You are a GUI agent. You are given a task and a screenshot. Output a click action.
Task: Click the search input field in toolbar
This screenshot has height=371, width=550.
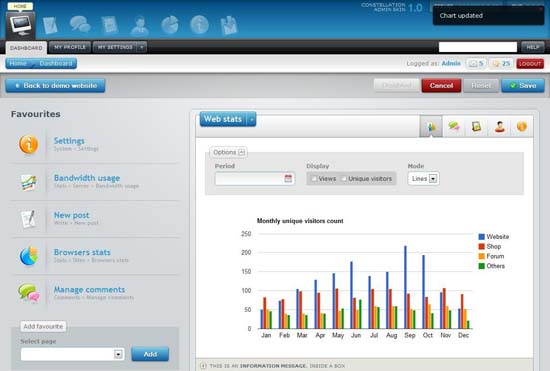pos(478,47)
